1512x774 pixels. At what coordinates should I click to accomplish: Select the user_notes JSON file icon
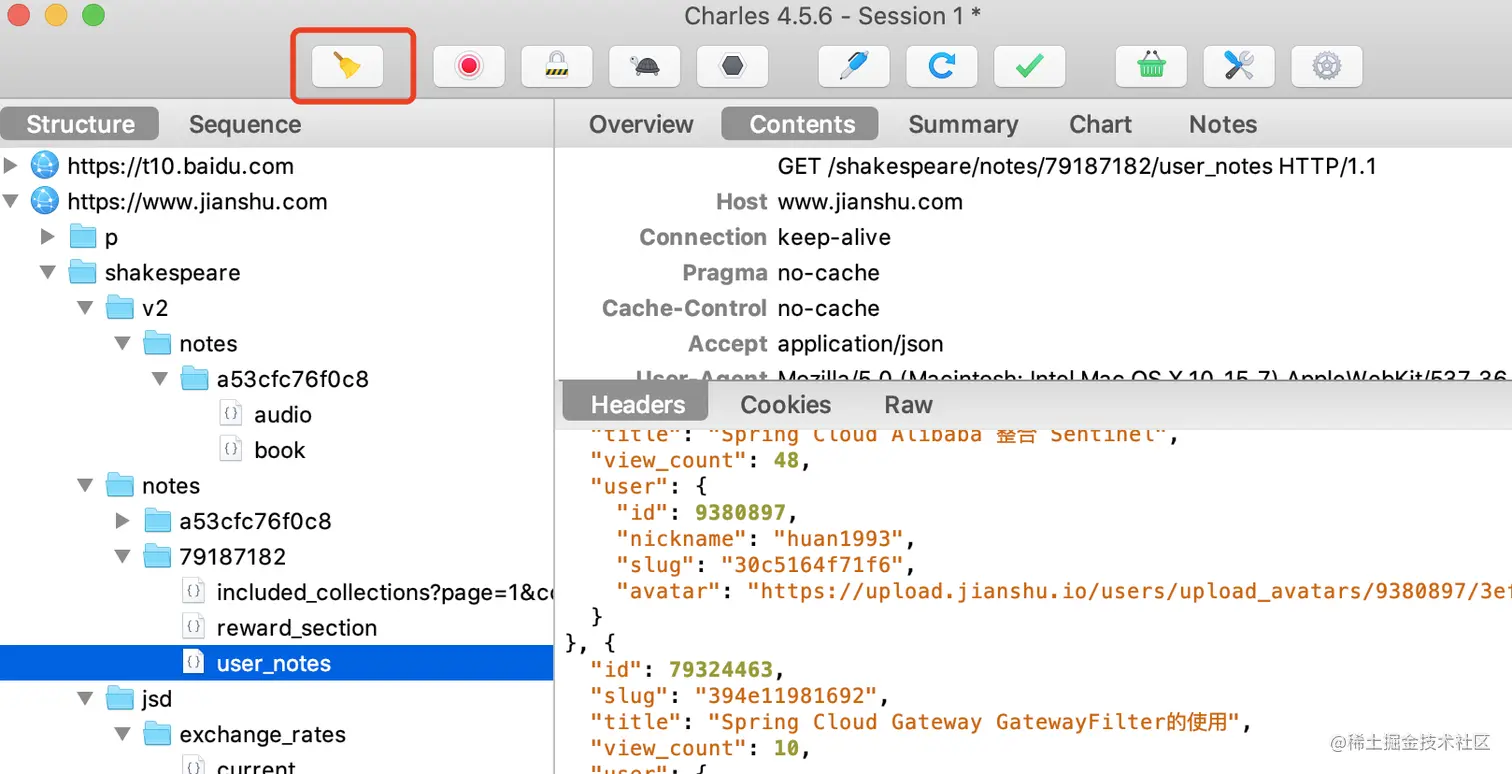(x=194, y=663)
